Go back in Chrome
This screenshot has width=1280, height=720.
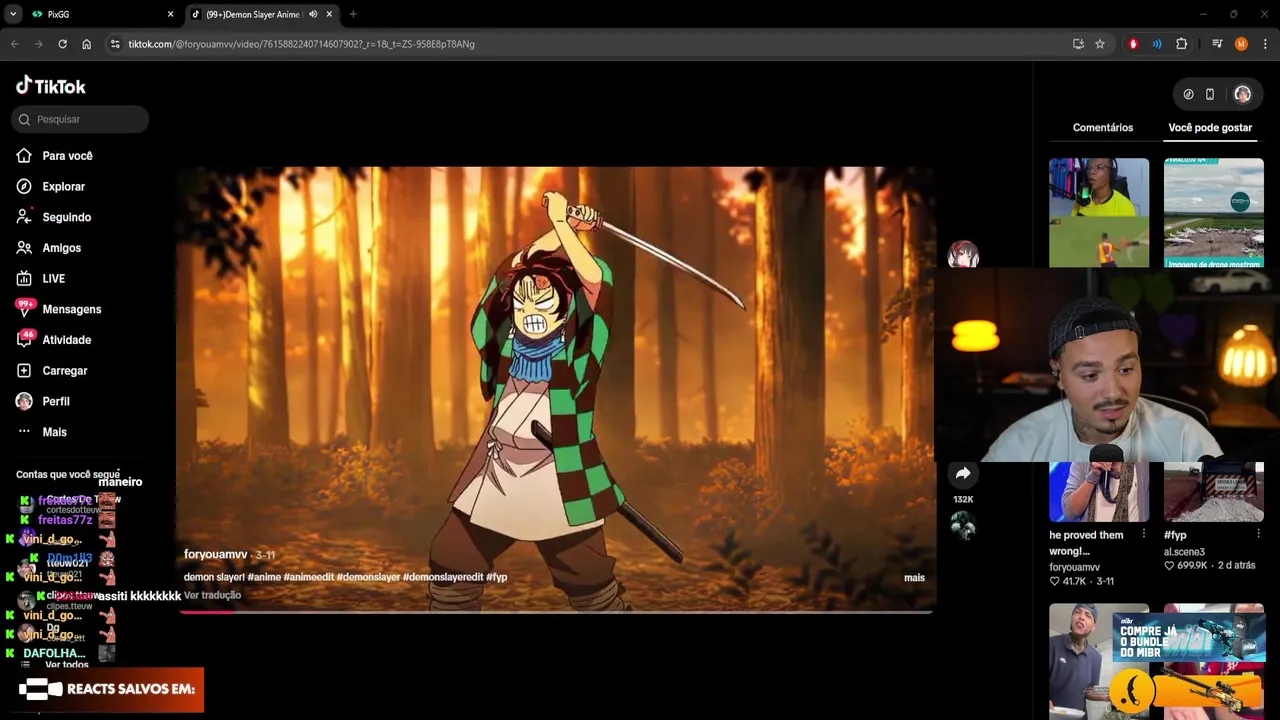tap(15, 44)
